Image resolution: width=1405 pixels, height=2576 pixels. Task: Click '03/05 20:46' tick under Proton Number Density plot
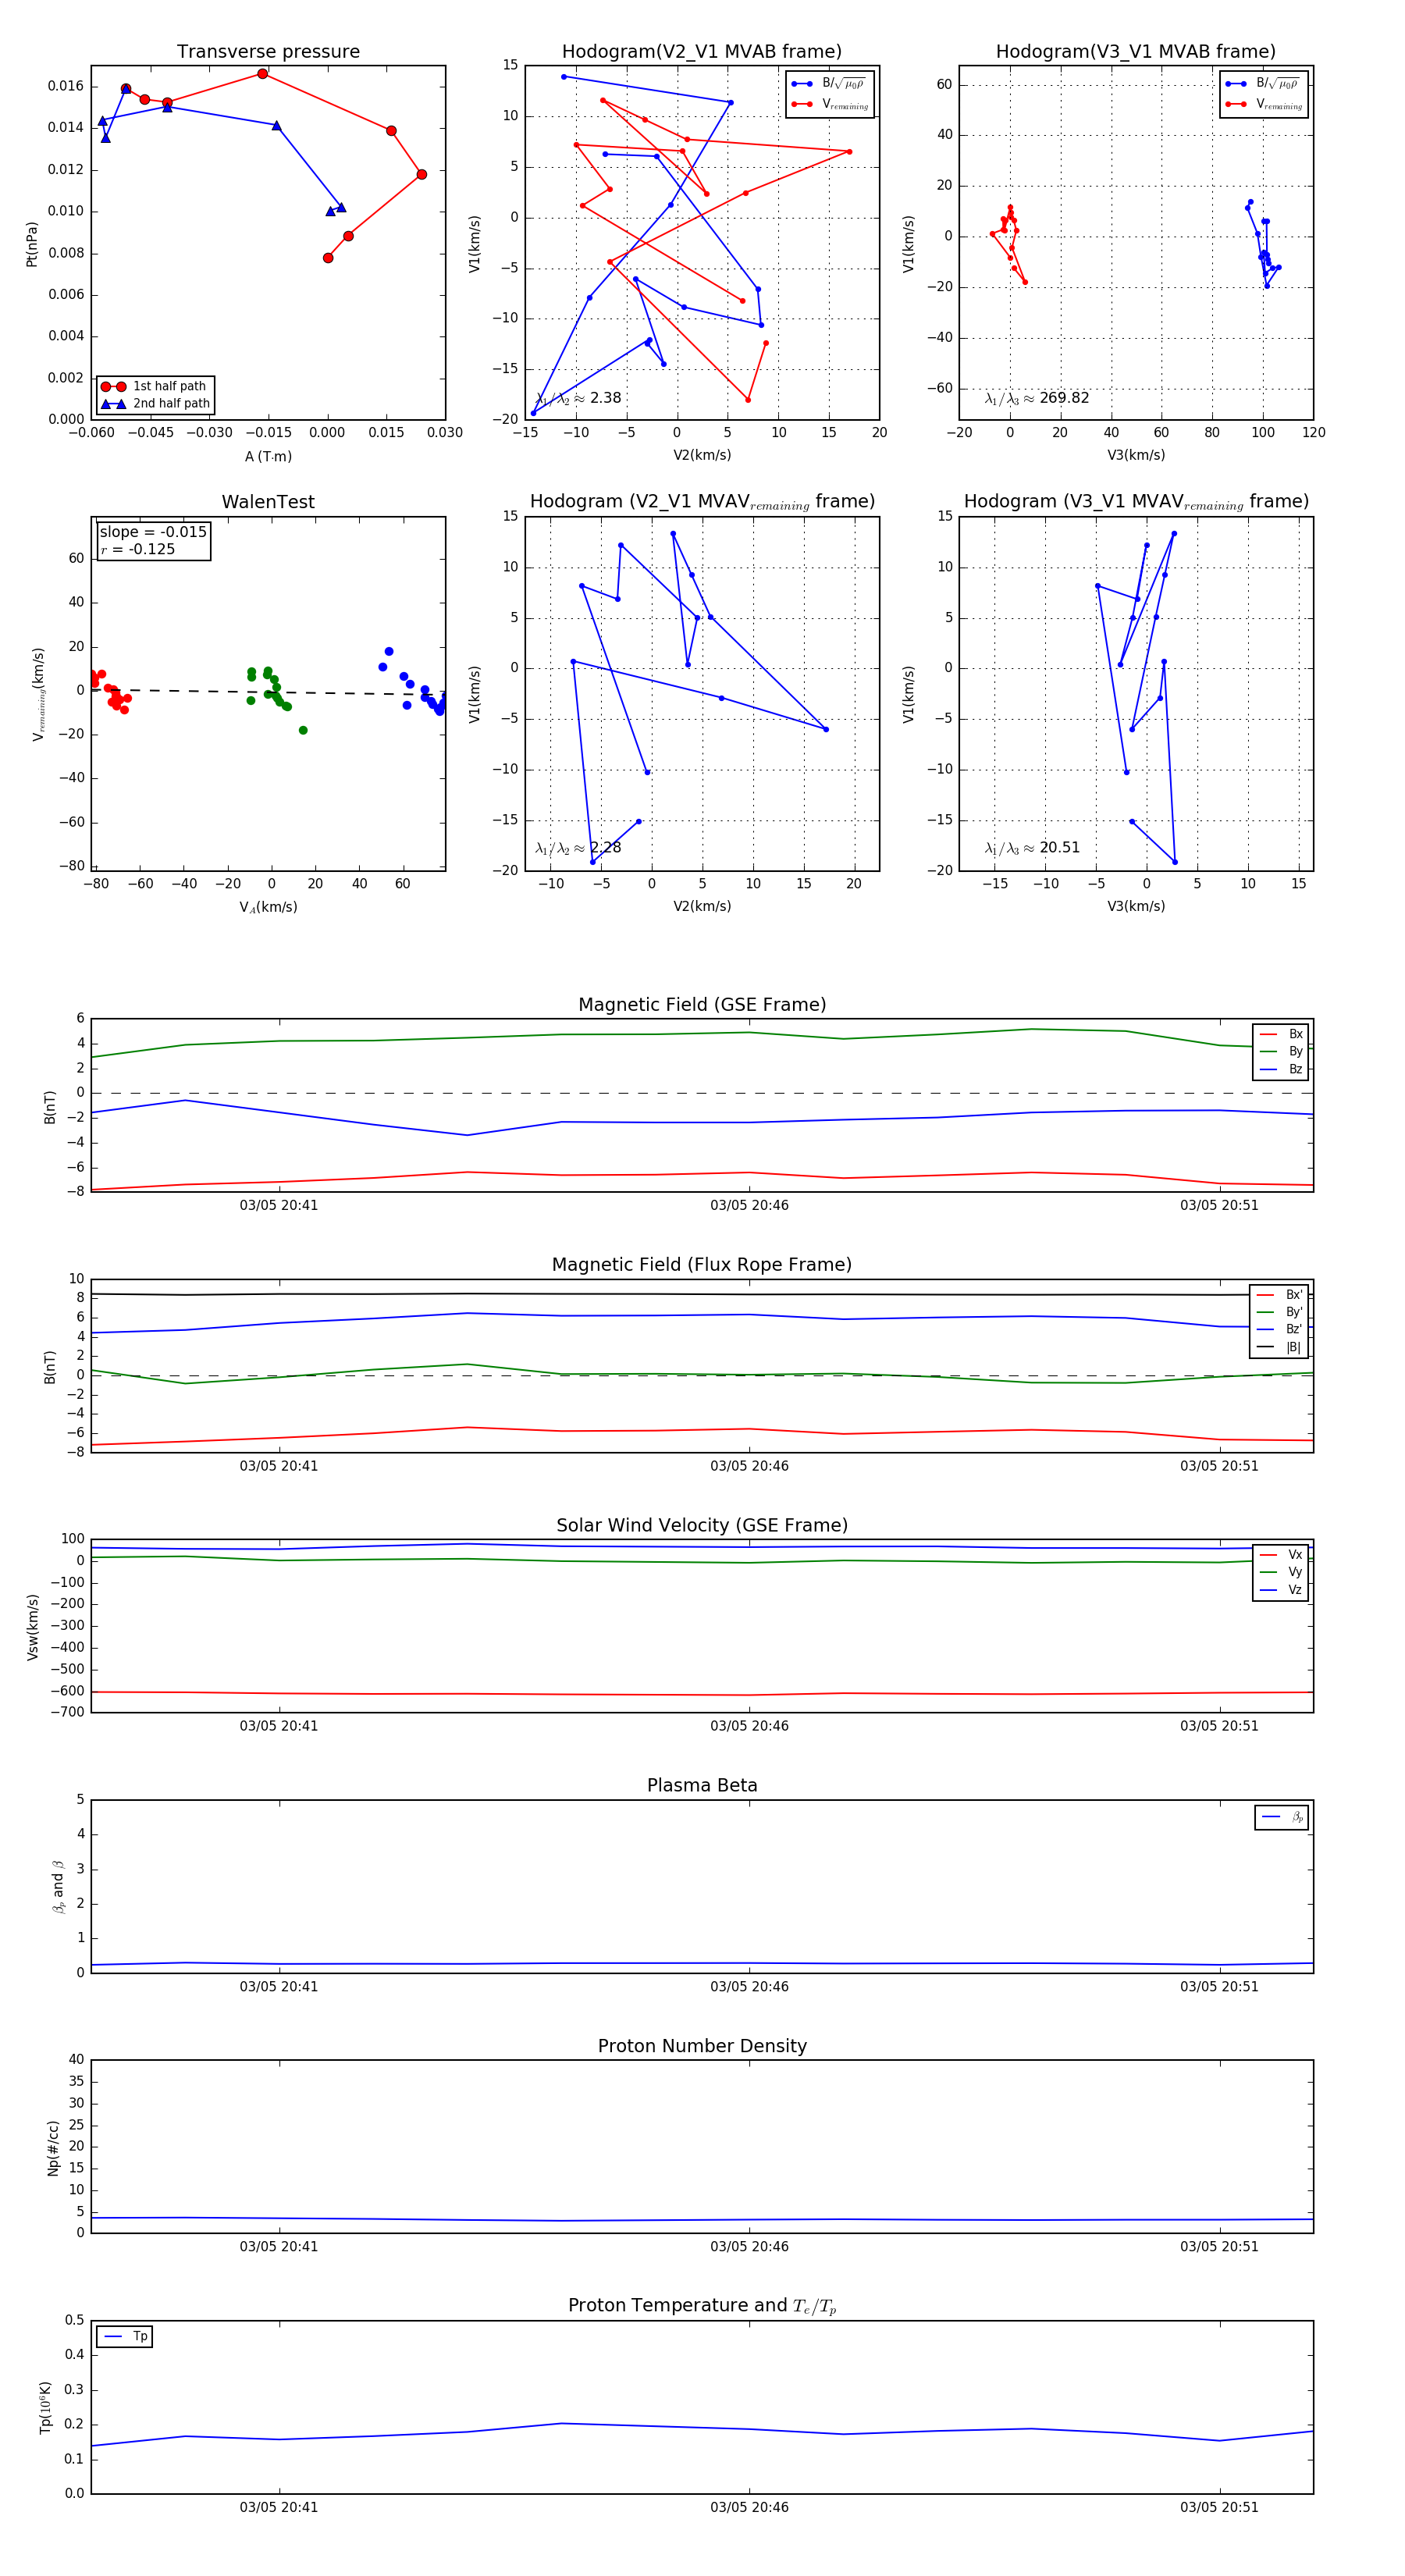click(749, 2247)
